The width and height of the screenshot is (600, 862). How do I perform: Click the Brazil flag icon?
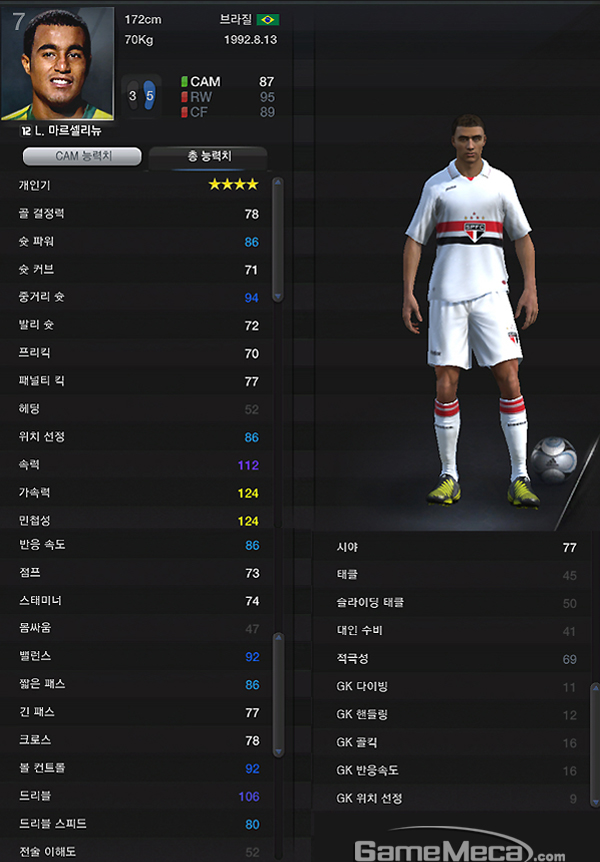pyautogui.click(x=268, y=20)
